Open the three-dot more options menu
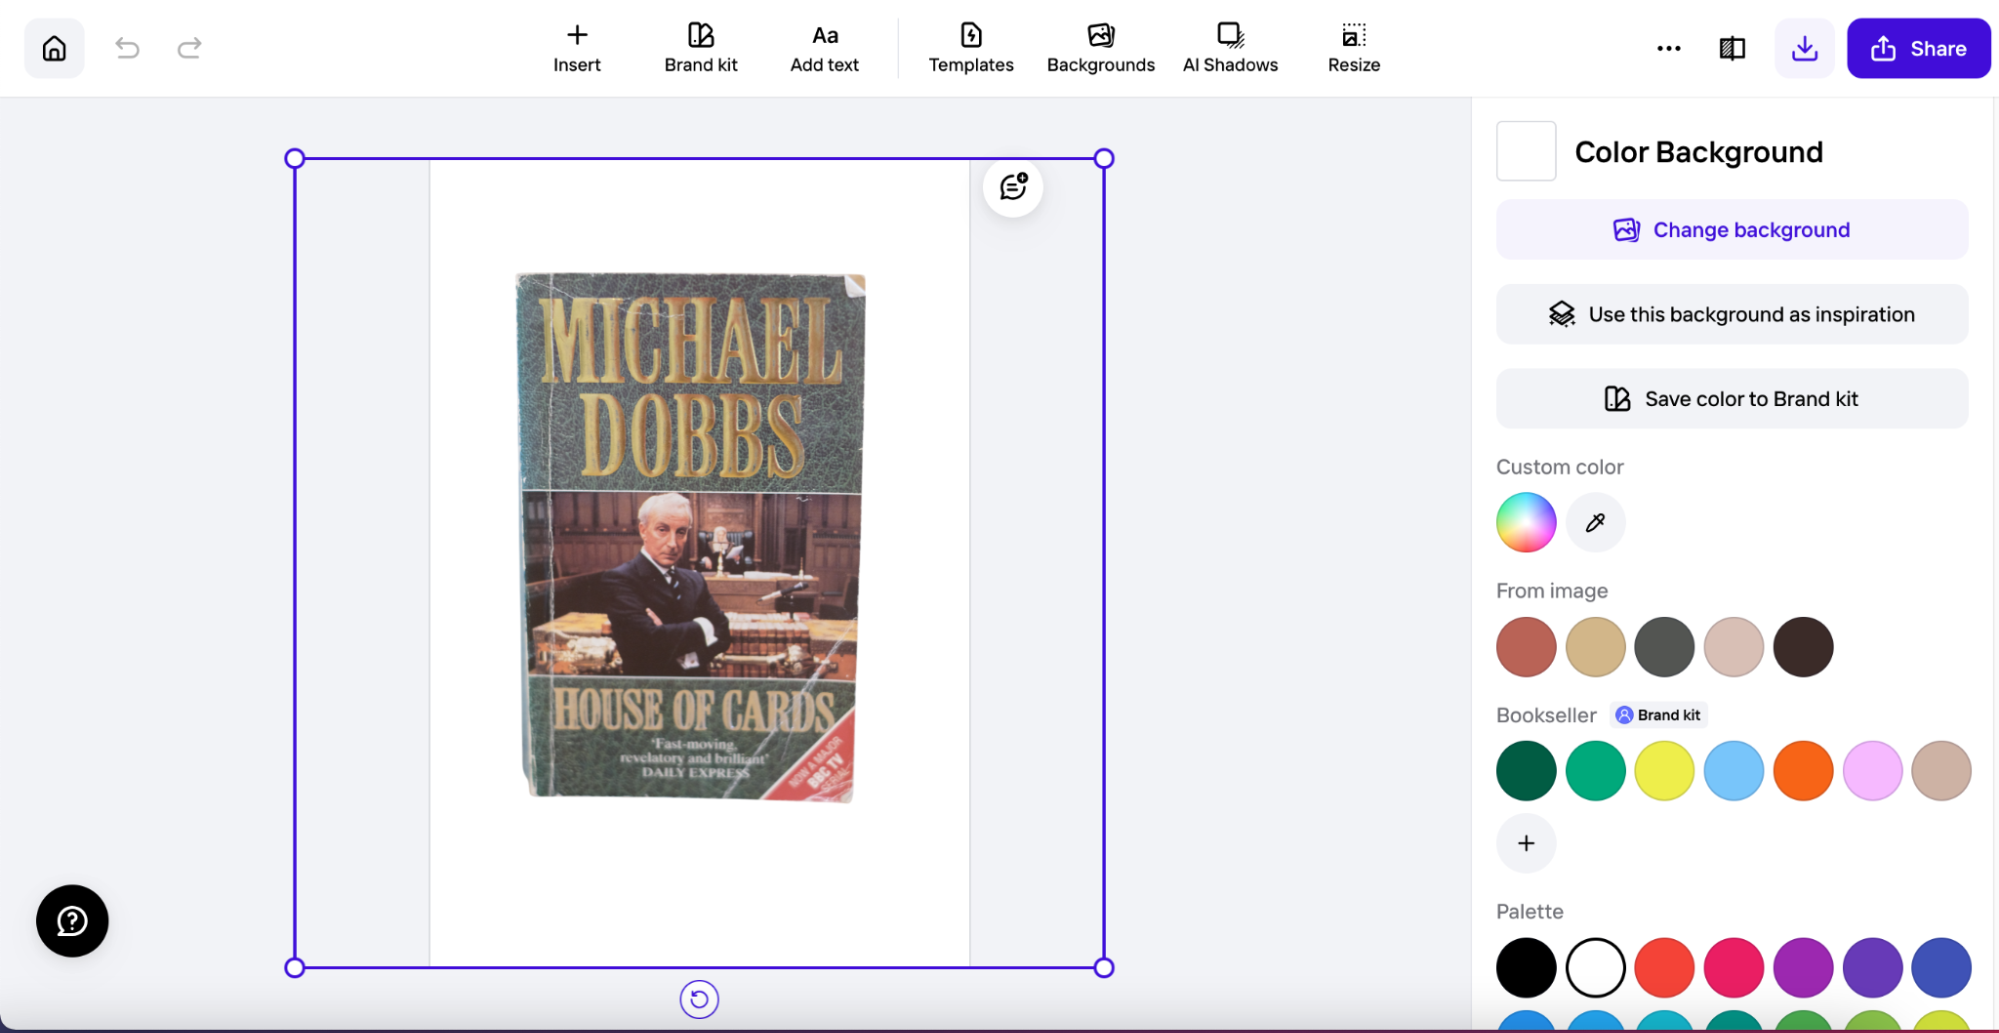Image resolution: width=1999 pixels, height=1033 pixels. click(1669, 48)
